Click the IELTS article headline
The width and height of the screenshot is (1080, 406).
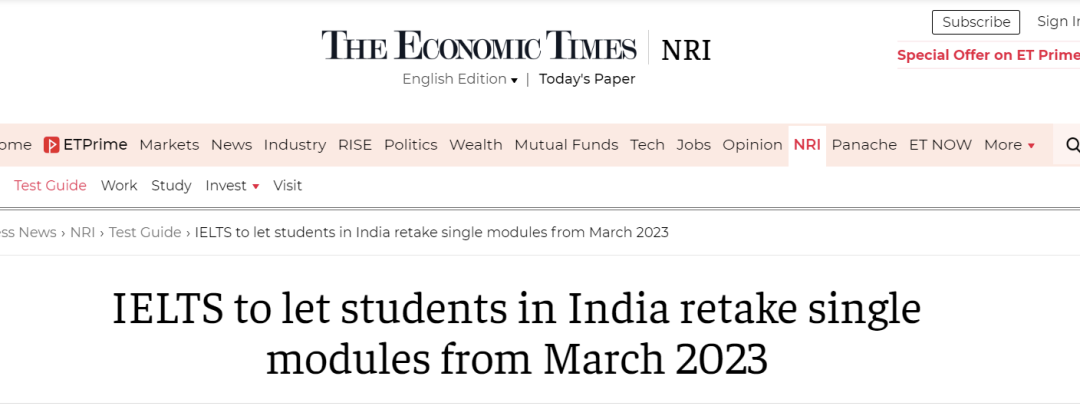click(x=516, y=334)
